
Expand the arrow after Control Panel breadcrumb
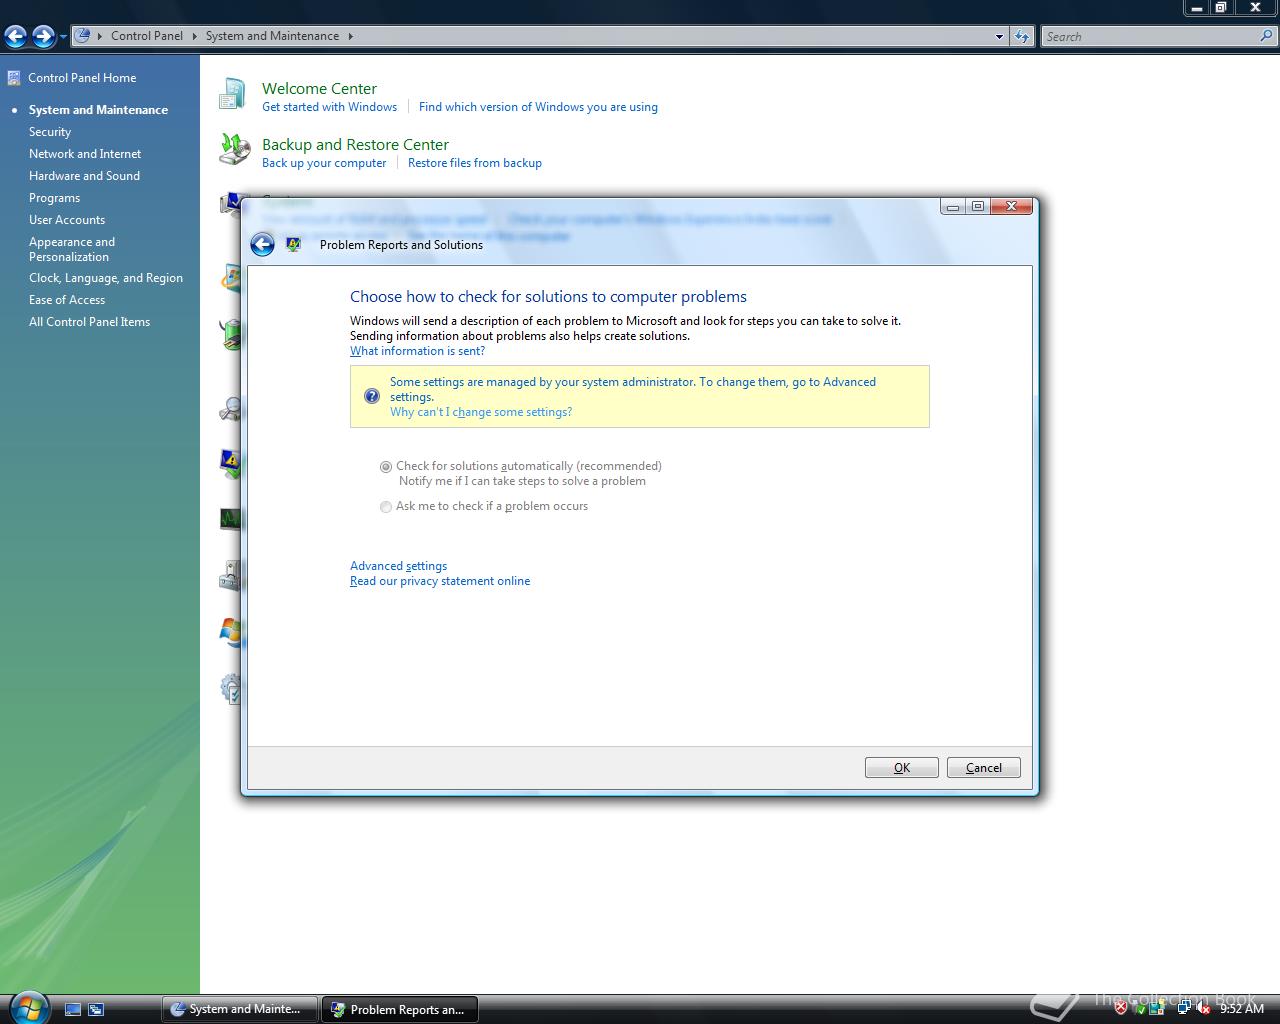click(x=194, y=36)
